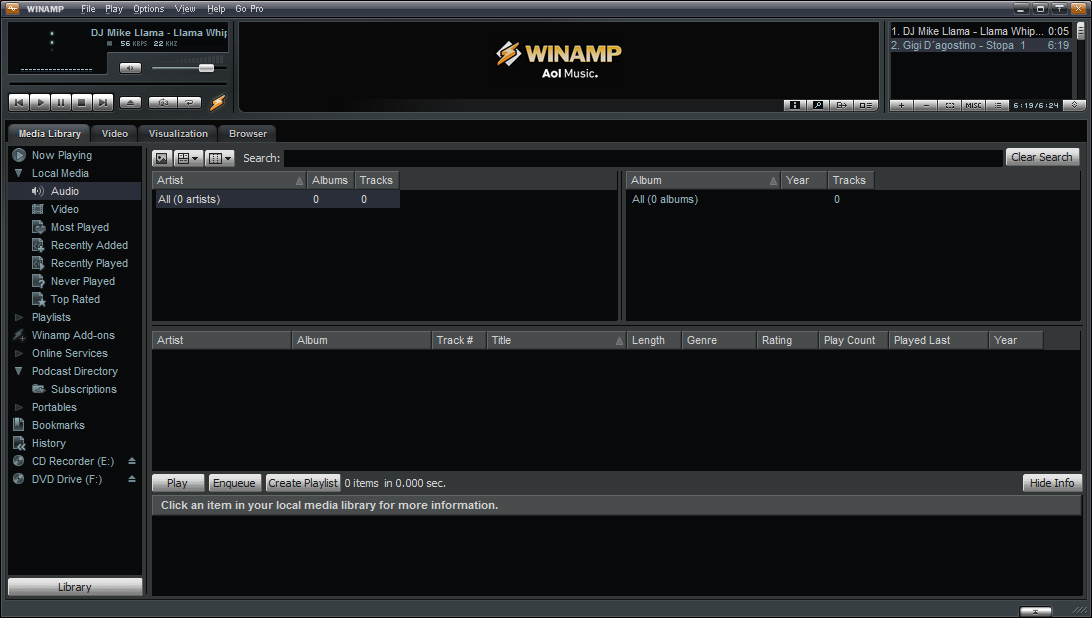The height and width of the screenshot is (618, 1092).
Task: Expand the Portables tree node
Action: [19, 407]
